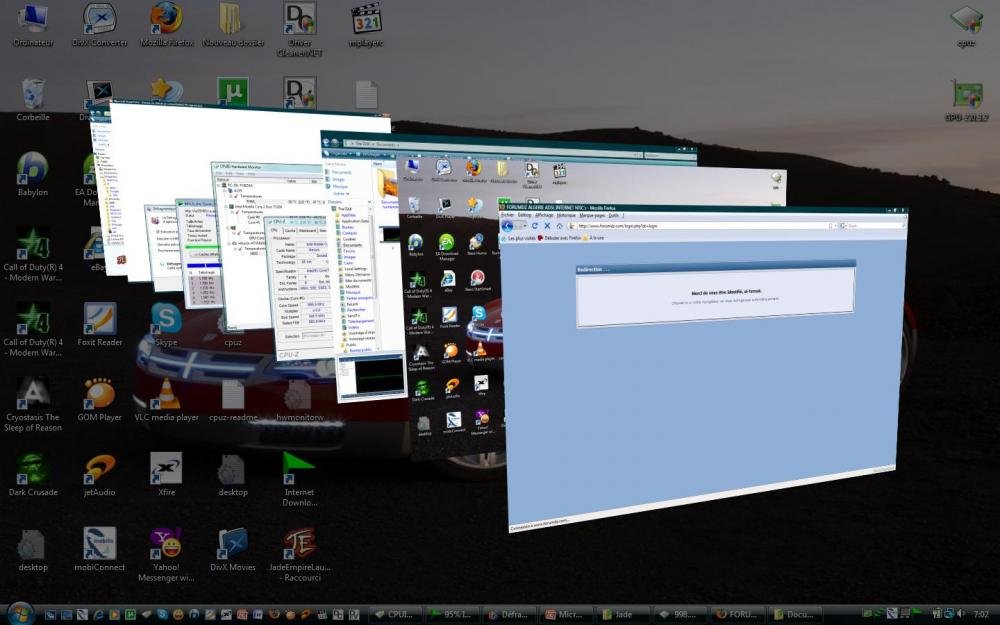Open the Mozilla Firefox desktop shortcut
This screenshot has height=625, width=1000.
click(x=166, y=19)
